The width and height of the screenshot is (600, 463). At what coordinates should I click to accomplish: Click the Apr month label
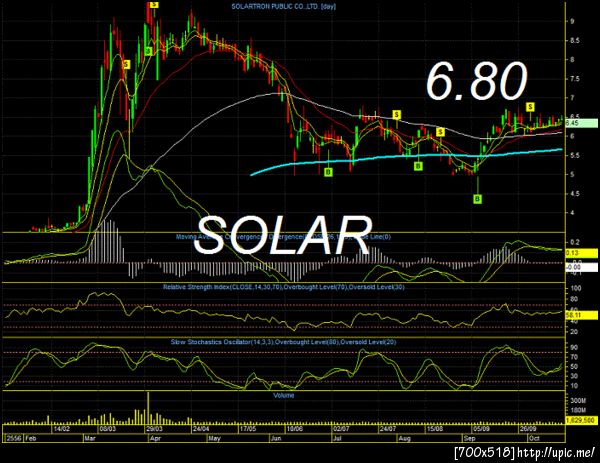click(x=155, y=439)
